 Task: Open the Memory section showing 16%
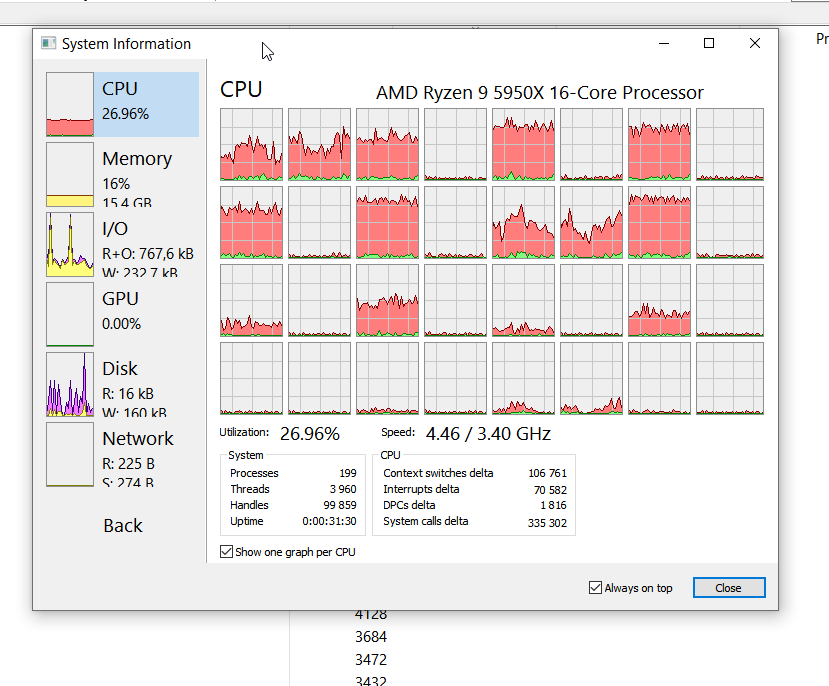[122, 174]
